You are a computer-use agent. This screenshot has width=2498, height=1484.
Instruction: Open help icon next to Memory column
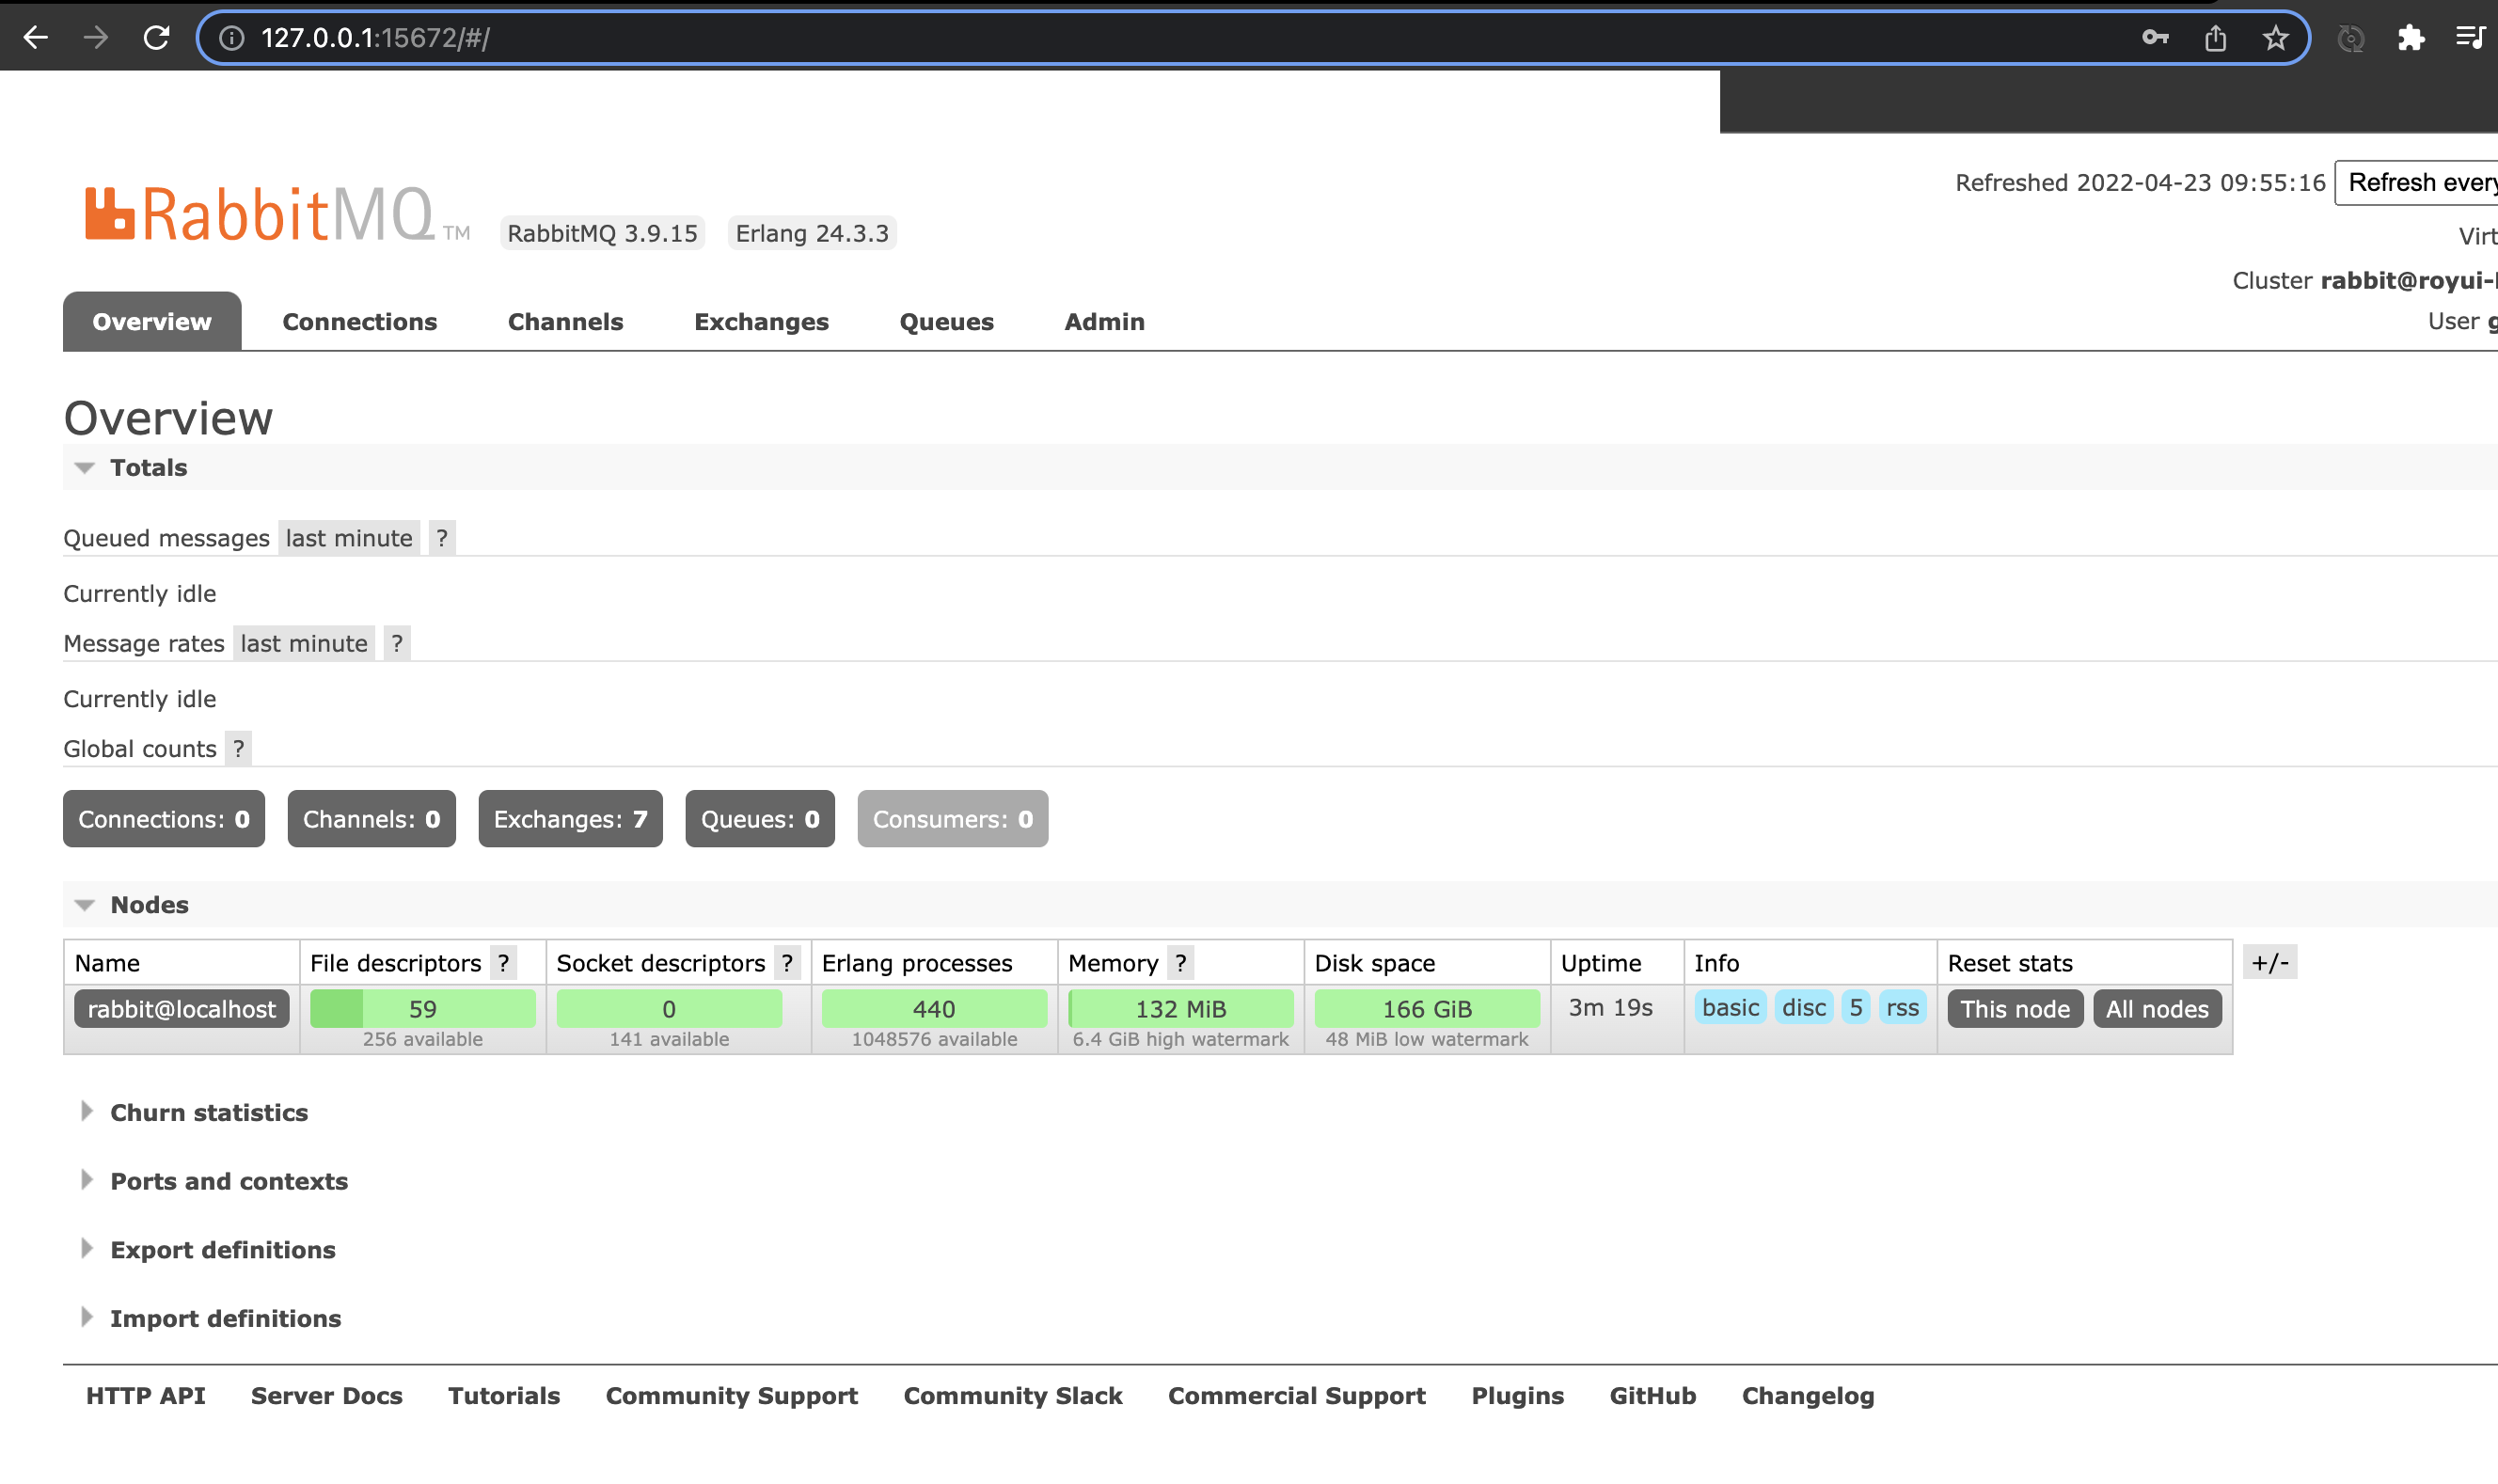coord(1181,963)
